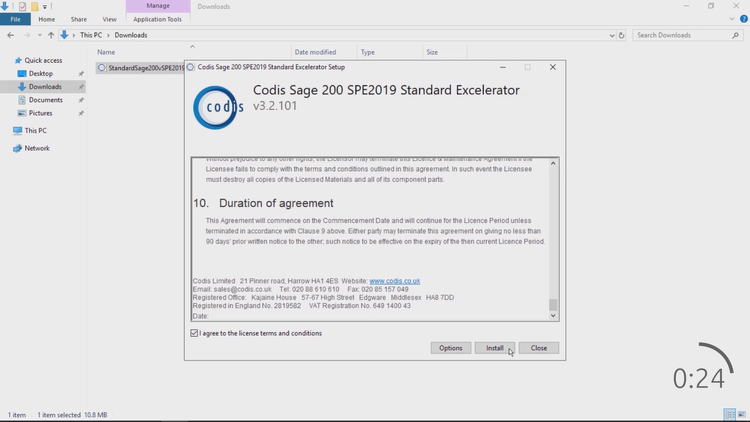Viewport: 750px width, 422px height.
Task: Open the Share ribbon tab
Action: point(78,19)
